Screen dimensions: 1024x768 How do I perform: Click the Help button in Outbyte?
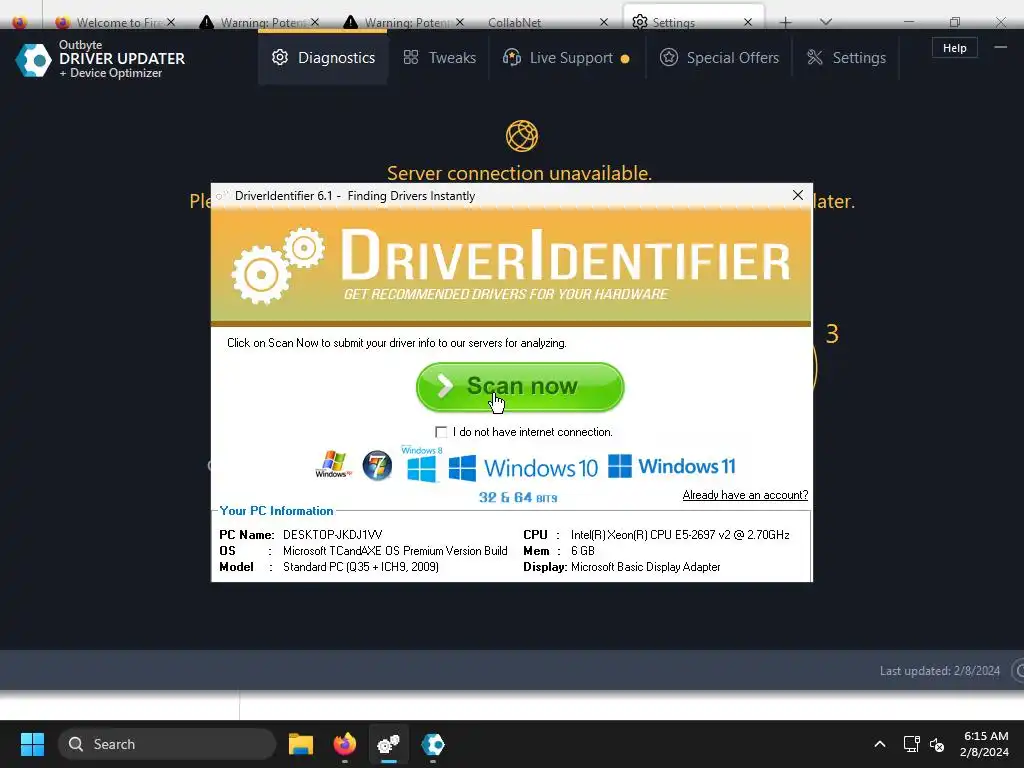tap(954, 48)
